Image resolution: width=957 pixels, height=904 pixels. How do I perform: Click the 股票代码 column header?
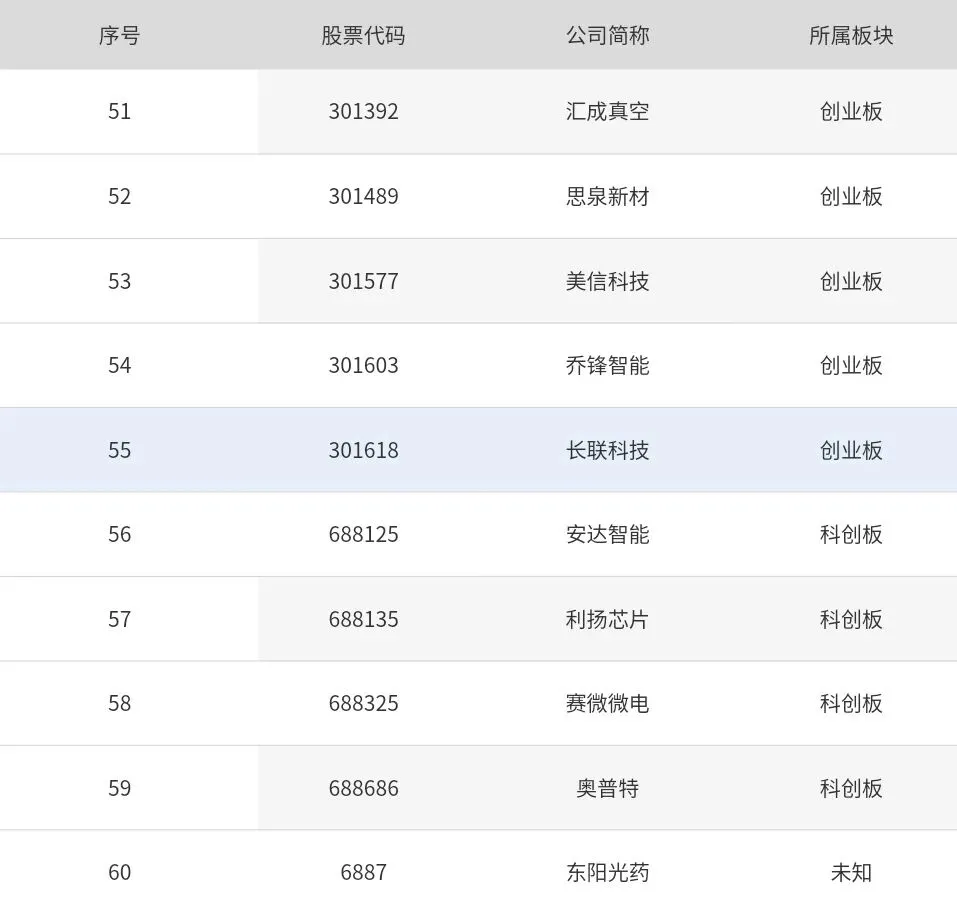tap(363, 35)
